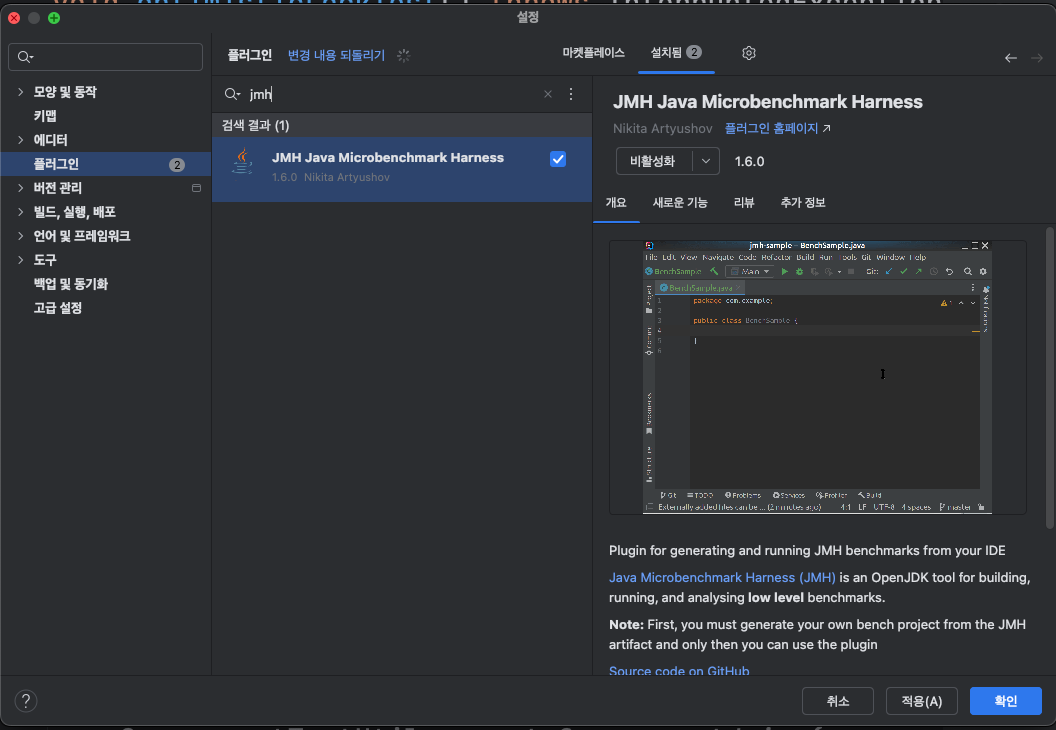Expand the 빌드, 실행, 배포 settings group
The height and width of the screenshot is (730, 1056).
tap(20, 212)
